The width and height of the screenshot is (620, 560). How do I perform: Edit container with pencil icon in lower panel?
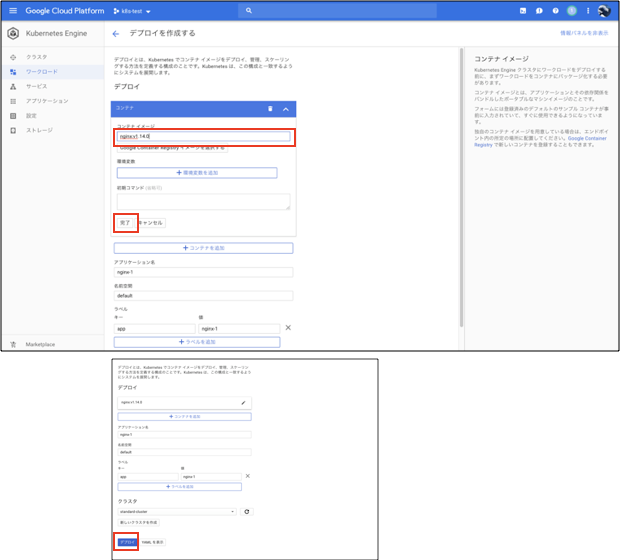243,403
